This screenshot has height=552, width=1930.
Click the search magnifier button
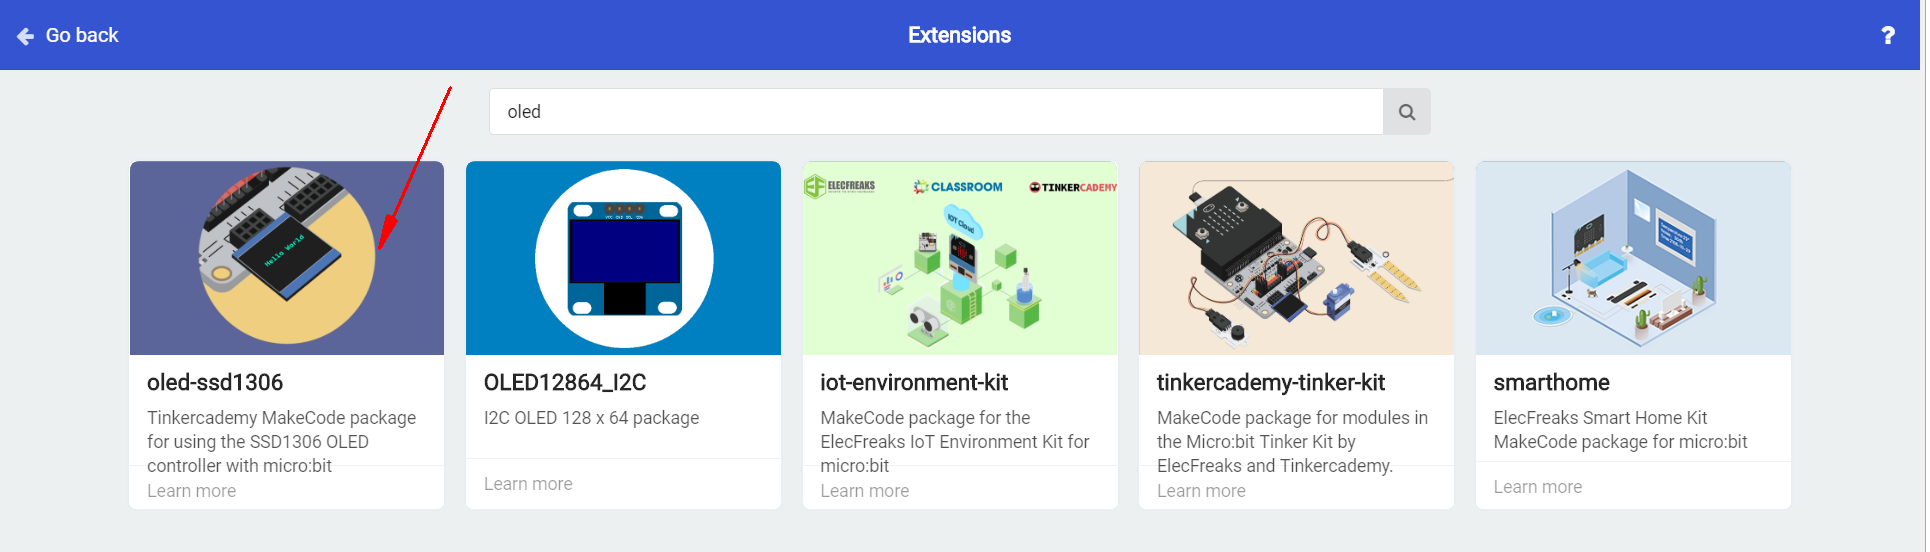tap(1406, 112)
